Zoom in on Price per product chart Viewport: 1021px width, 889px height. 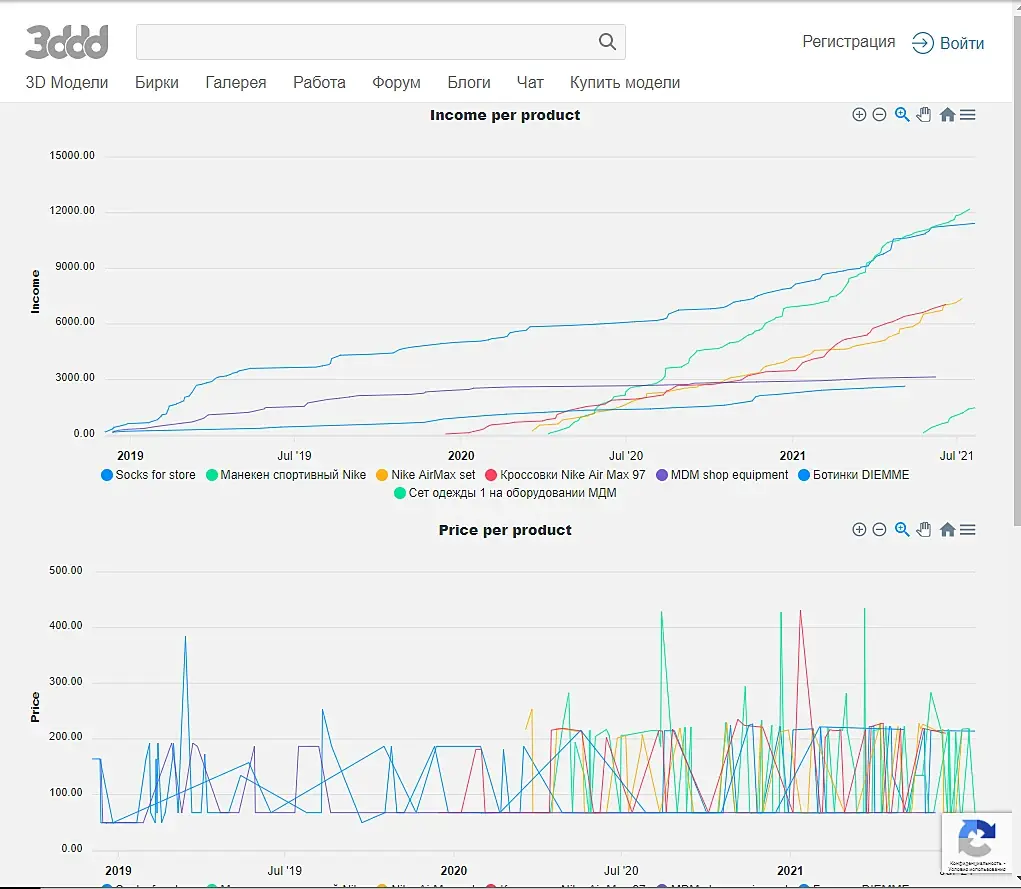(x=859, y=529)
